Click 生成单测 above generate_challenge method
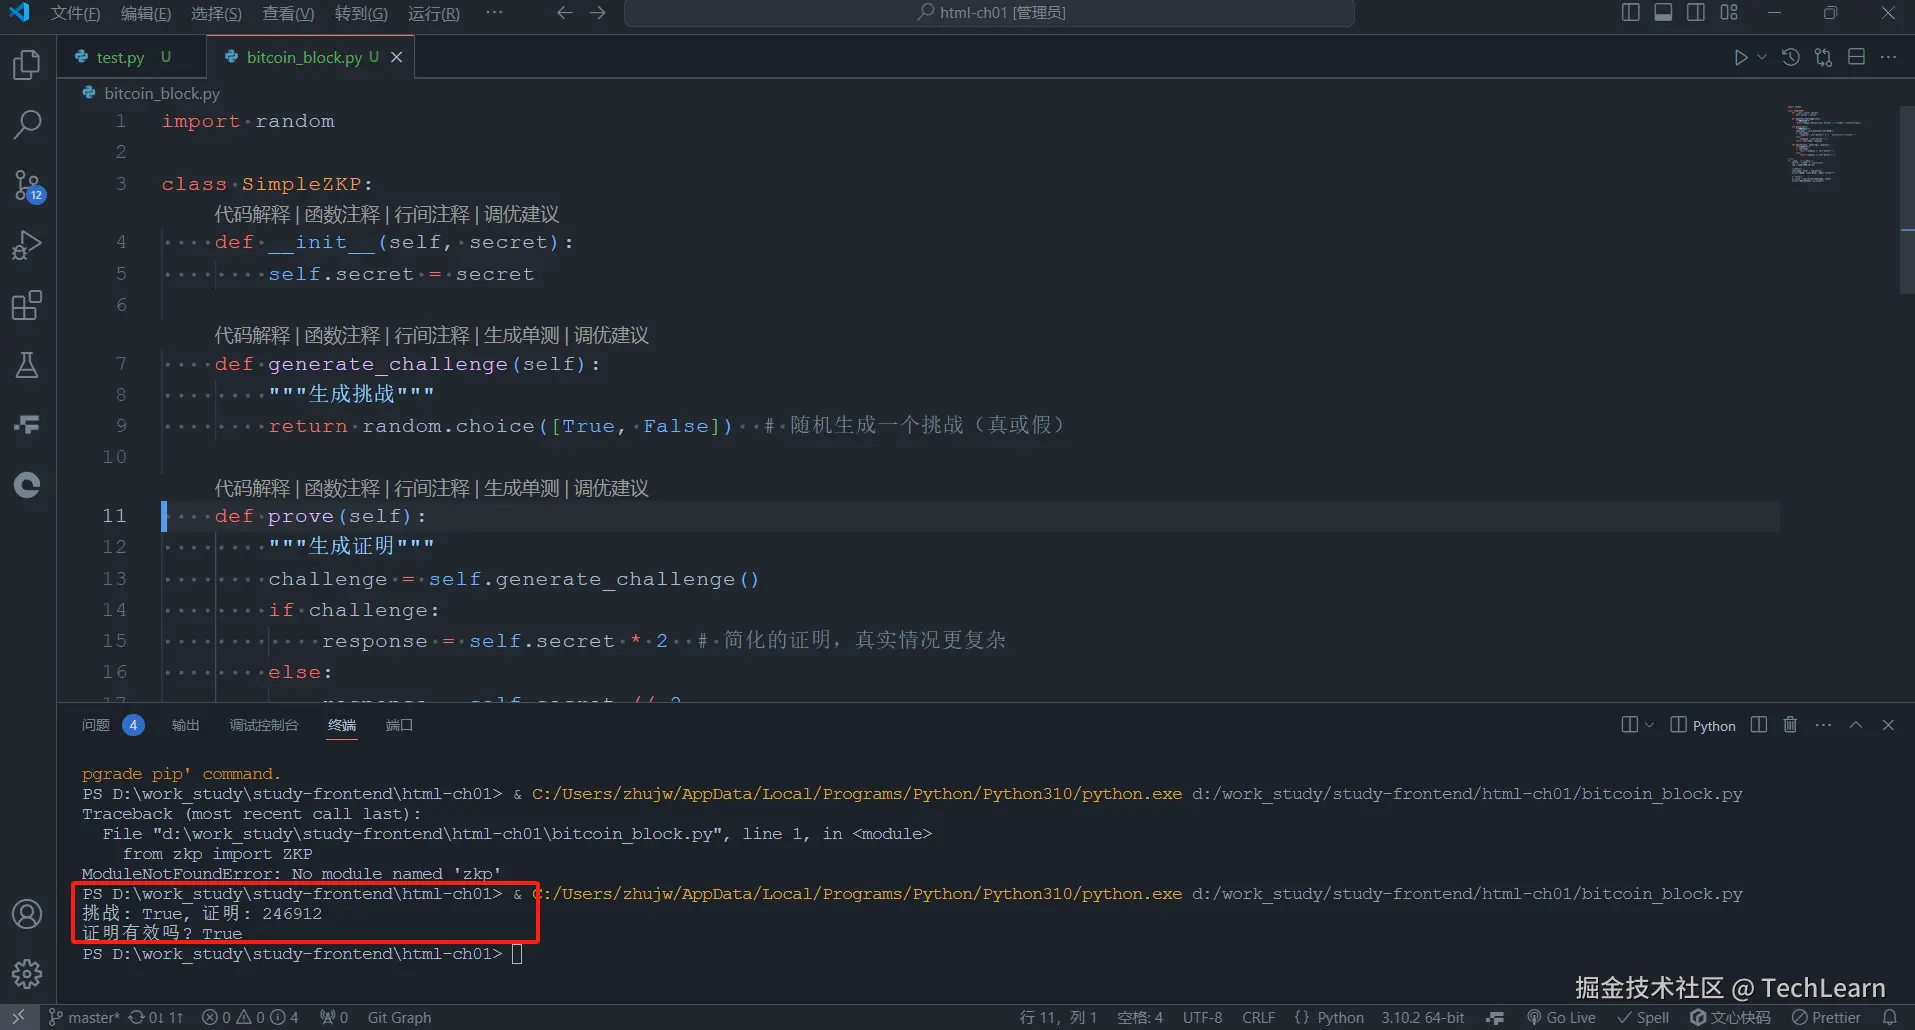Screen dimensions: 1915x1030 [522, 335]
